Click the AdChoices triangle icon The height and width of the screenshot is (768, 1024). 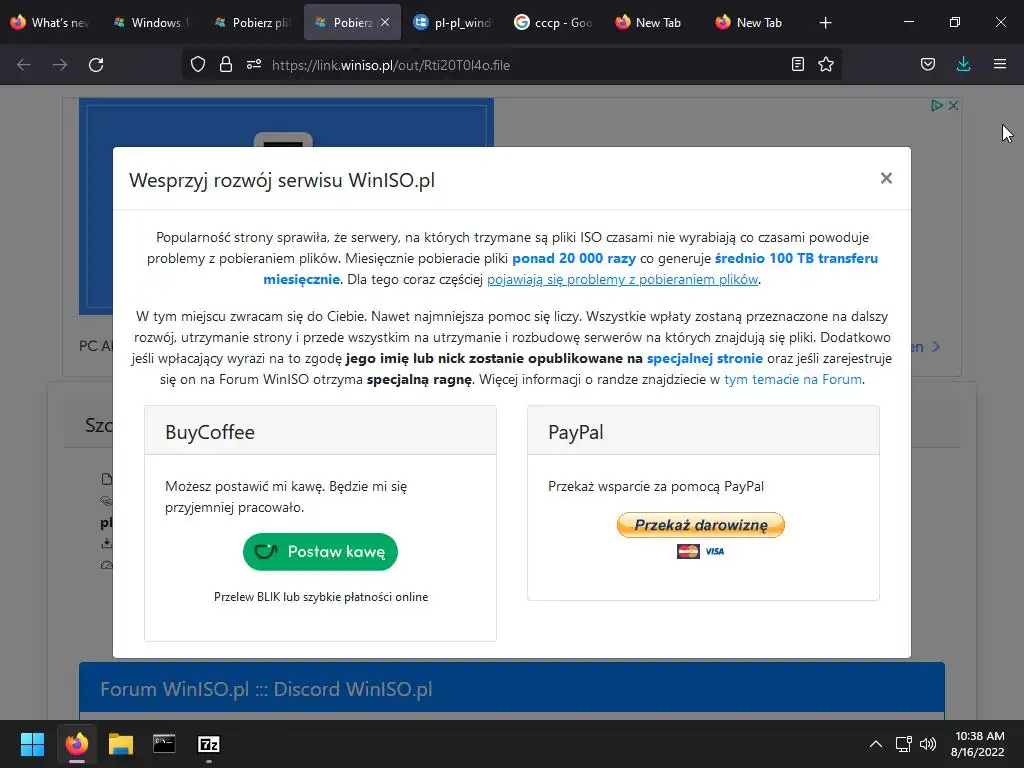(936, 105)
